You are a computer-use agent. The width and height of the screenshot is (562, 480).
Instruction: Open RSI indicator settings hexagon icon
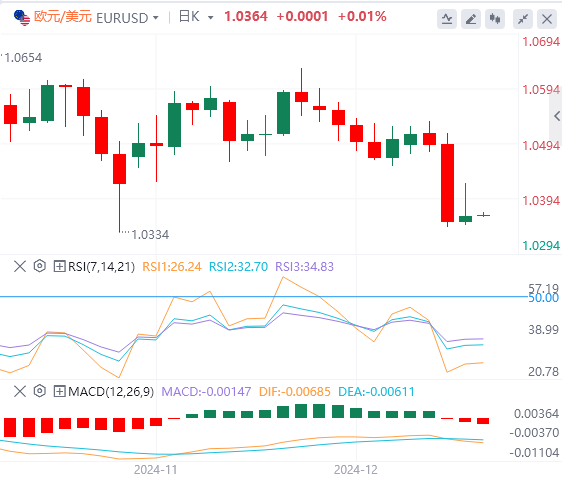(x=40, y=266)
